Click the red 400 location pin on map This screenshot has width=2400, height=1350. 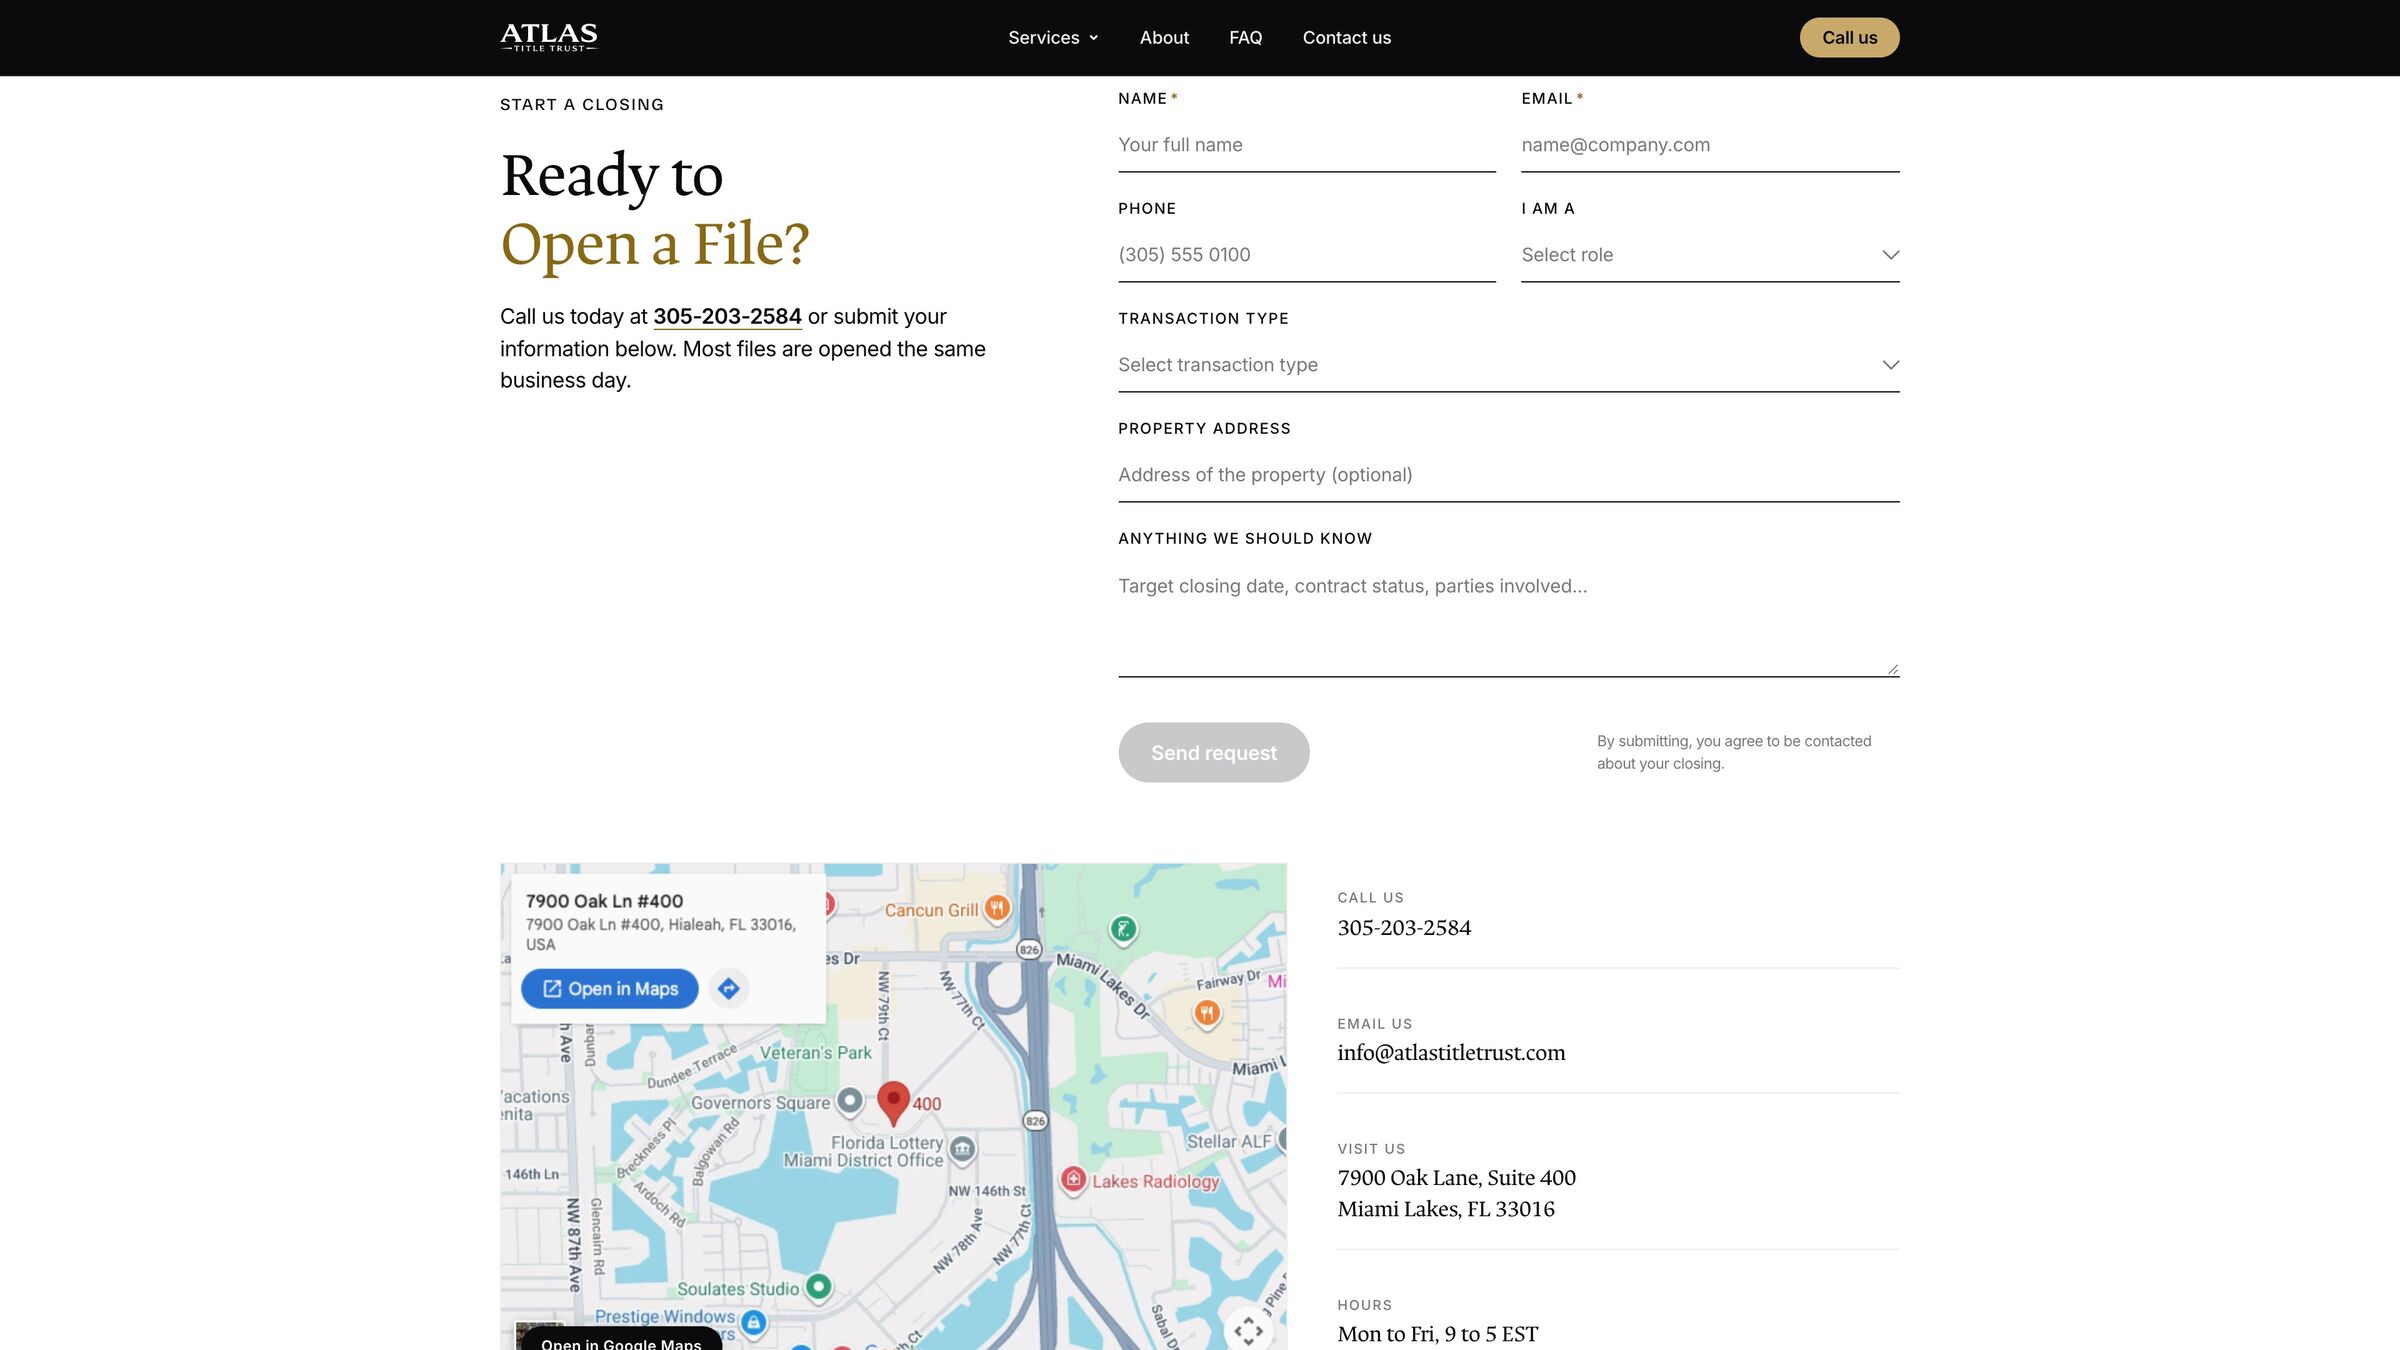(x=893, y=1103)
